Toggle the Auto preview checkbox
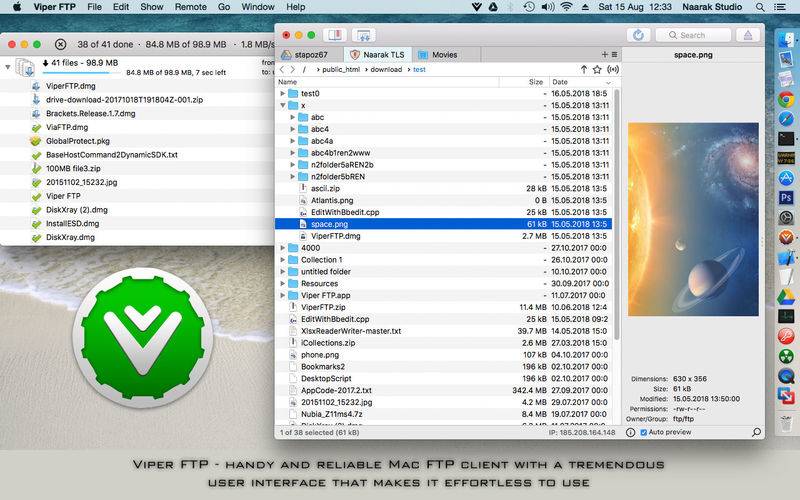Viewport: 800px width, 500px height. (643, 432)
